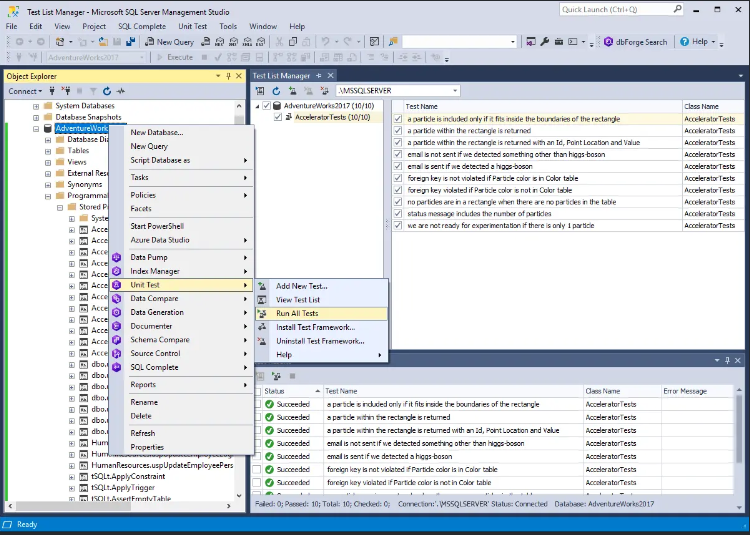Image resolution: width=750 pixels, height=535 pixels.
Task: Open Activity Monitor pulse icon
Action: pyautogui.click(x=121, y=91)
